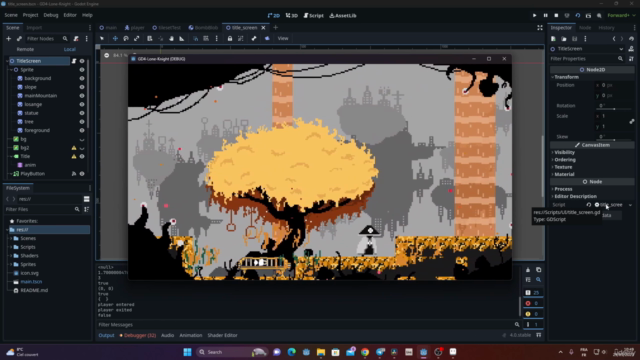This screenshot has height=360, width=640.
Task: Open the Shader Editor bottom panel
Action: coord(222,335)
